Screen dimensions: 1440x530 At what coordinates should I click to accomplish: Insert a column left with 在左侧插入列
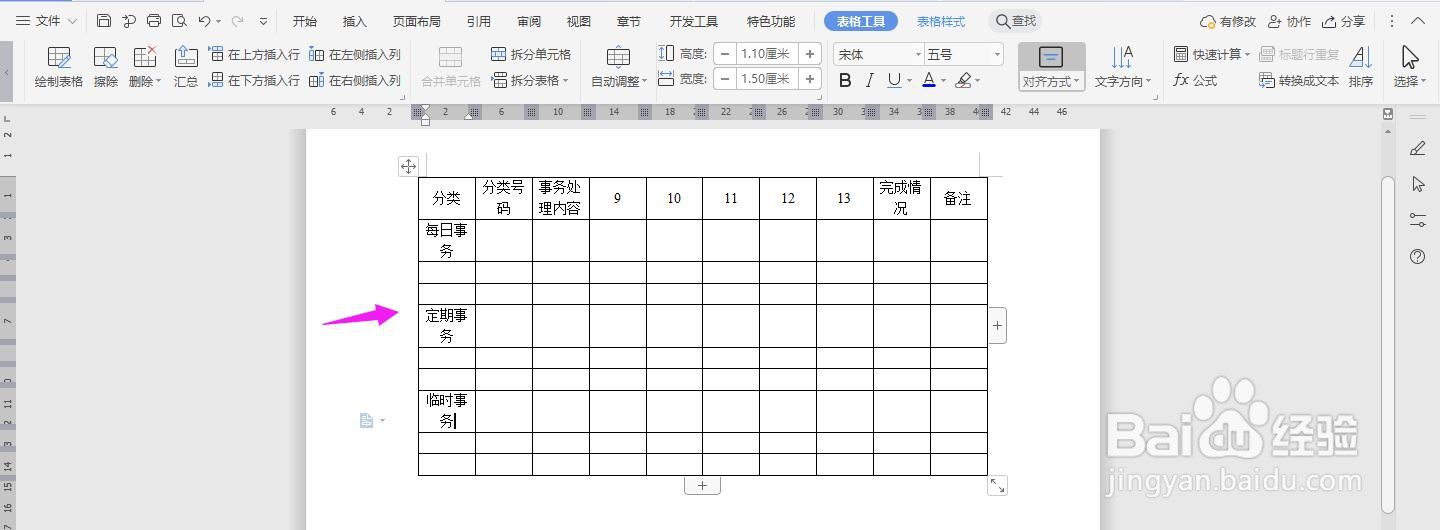[x=355, y=54]
